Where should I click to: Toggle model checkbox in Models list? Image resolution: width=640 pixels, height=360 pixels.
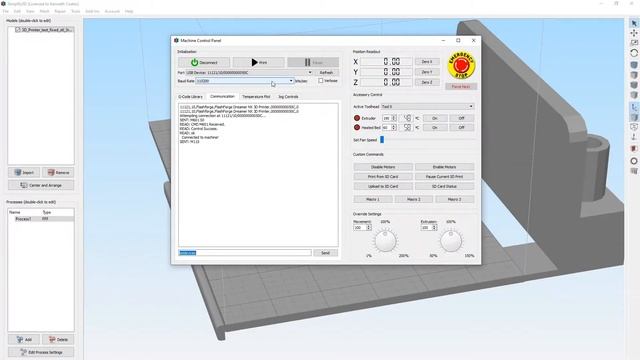pyautogui.click(x=18, y=30)
